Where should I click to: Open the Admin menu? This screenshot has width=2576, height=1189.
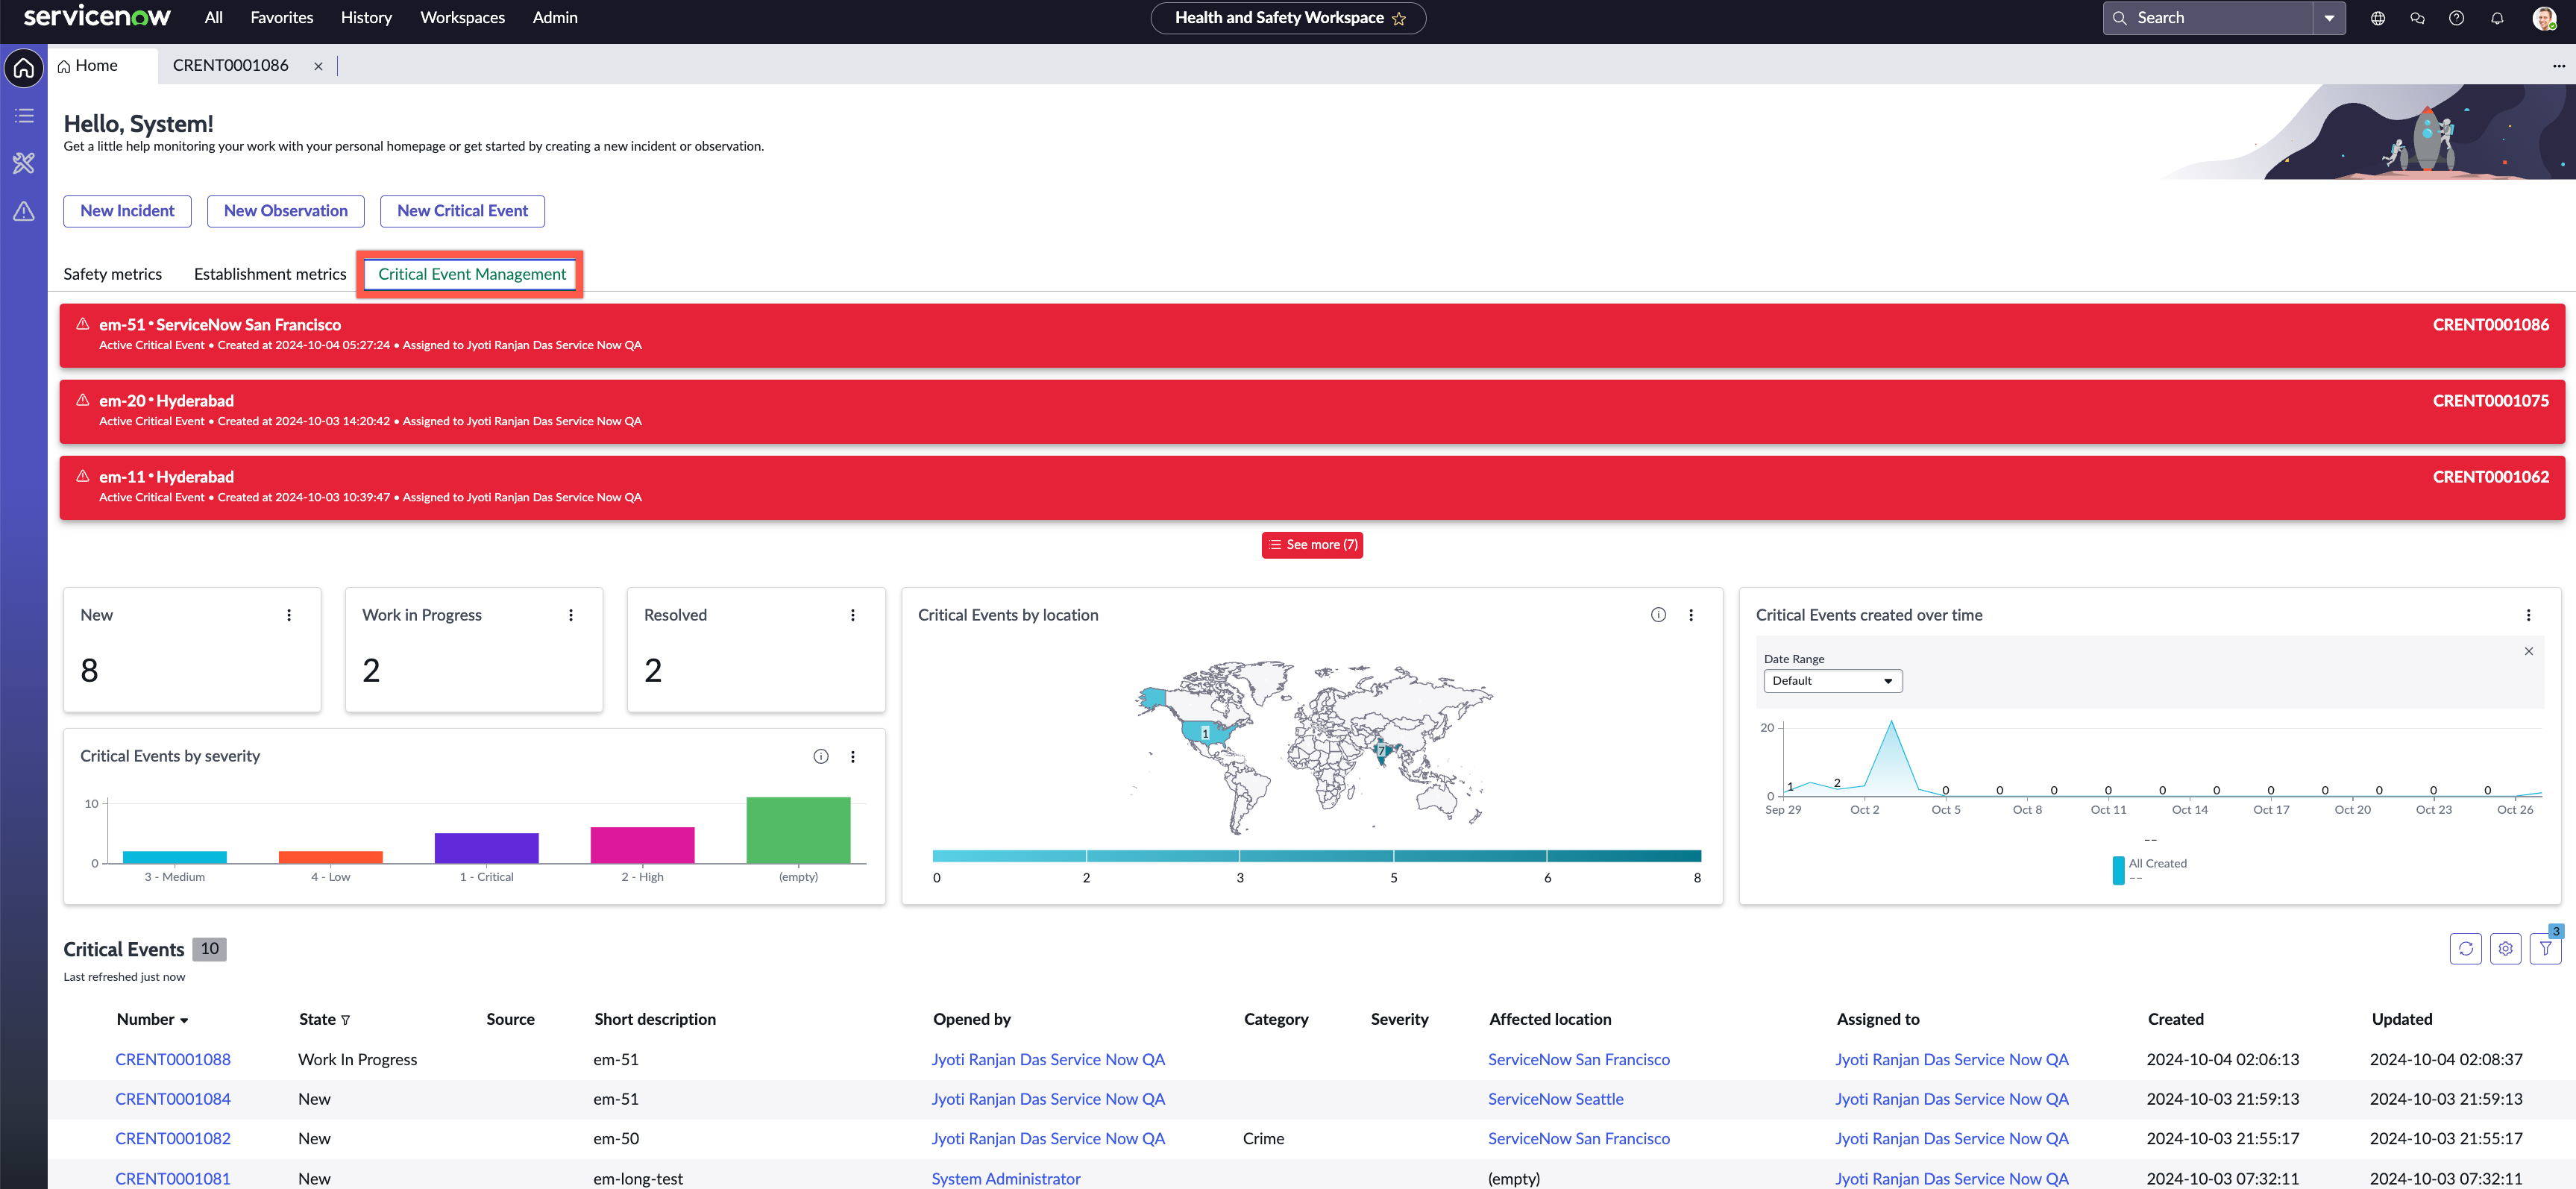click(555, 18)
